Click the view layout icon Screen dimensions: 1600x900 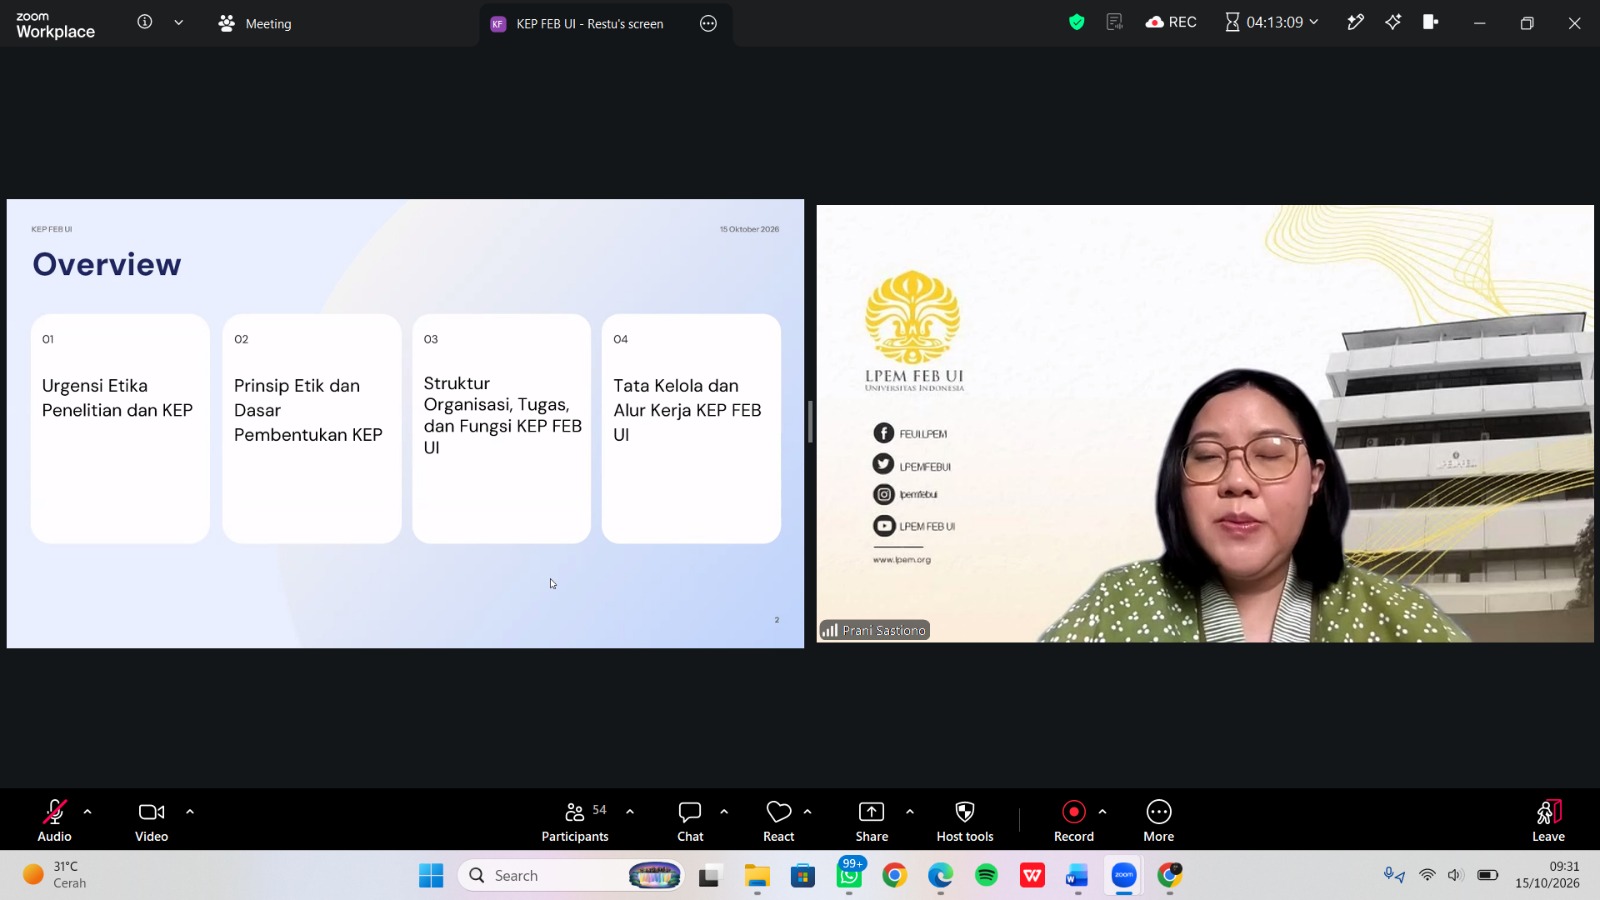[1431, 22]
